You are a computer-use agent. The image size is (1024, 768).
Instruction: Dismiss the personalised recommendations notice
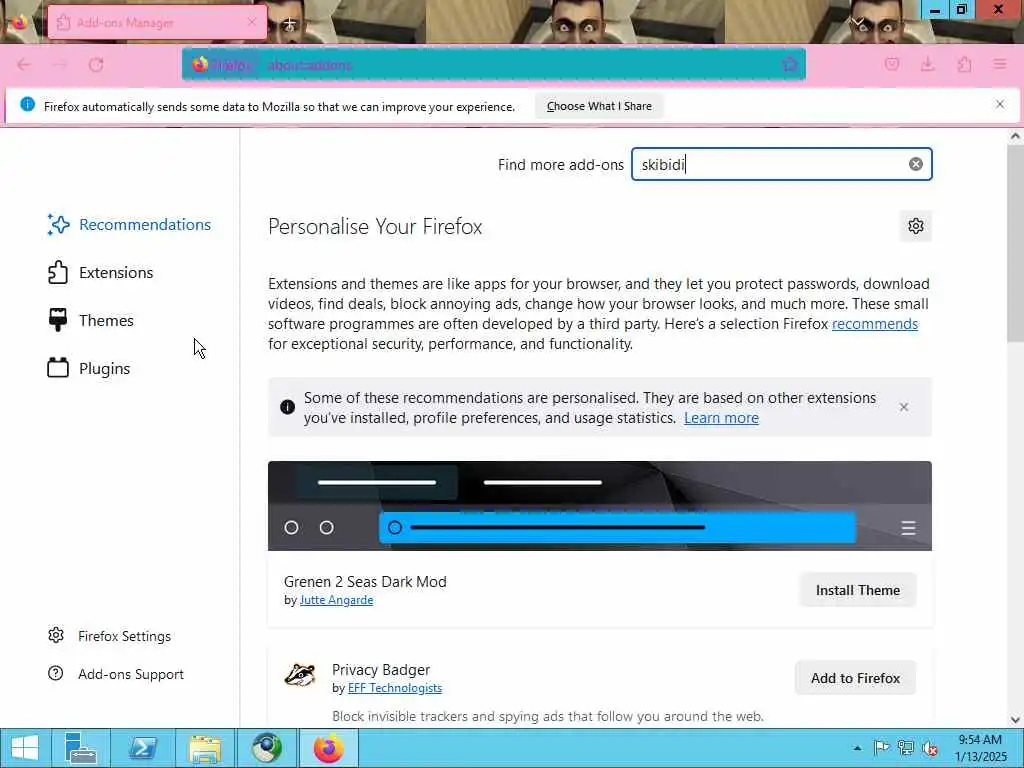coord(904,407)
